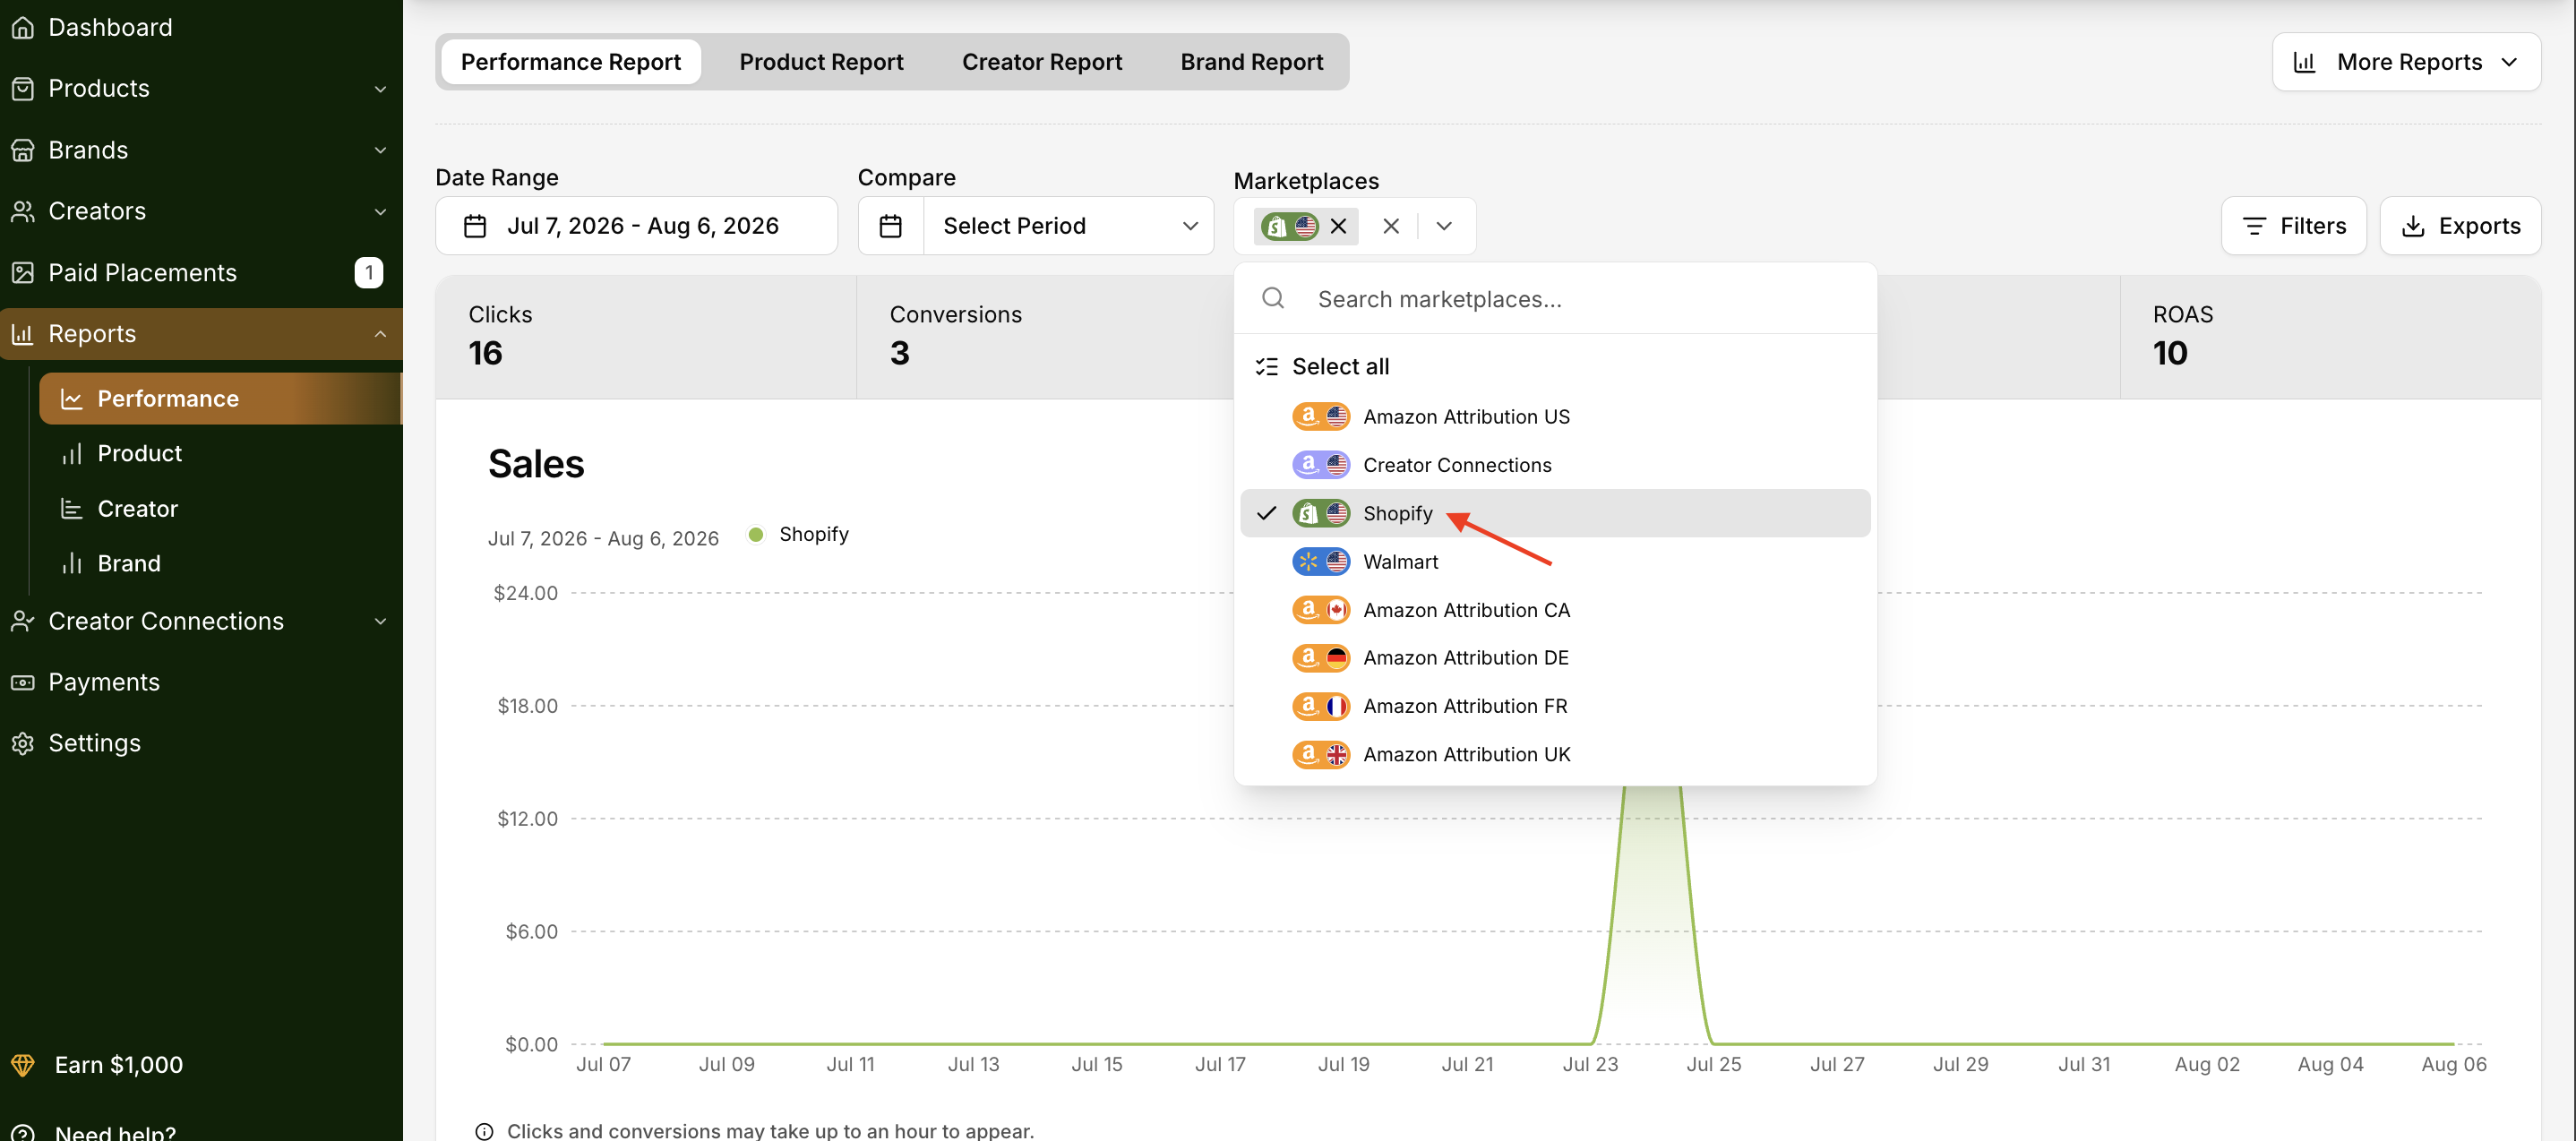The image size is (2576, 1141).
Task: Click the info icon beside clicks notice
Action: pos(484,1131)
